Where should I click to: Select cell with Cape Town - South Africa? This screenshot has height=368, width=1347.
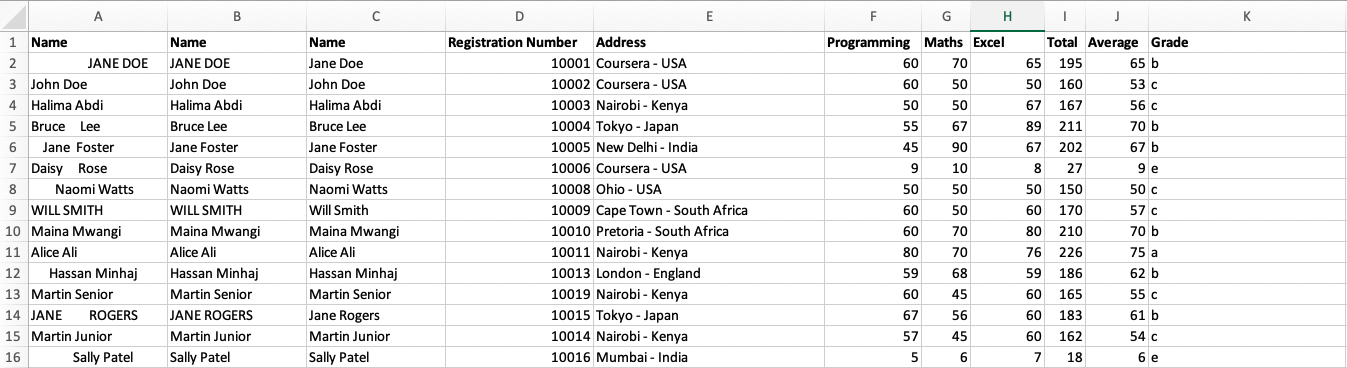coord(709,210)
